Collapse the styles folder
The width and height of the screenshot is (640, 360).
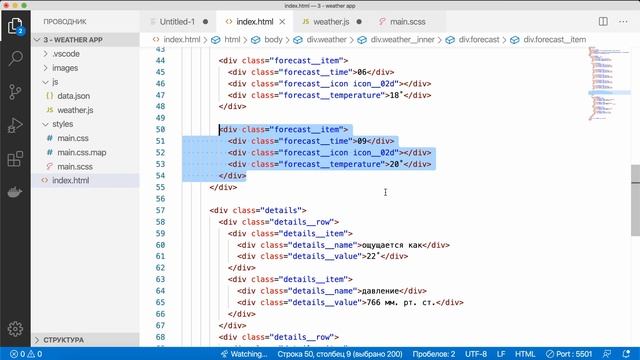tap(85, 124)
